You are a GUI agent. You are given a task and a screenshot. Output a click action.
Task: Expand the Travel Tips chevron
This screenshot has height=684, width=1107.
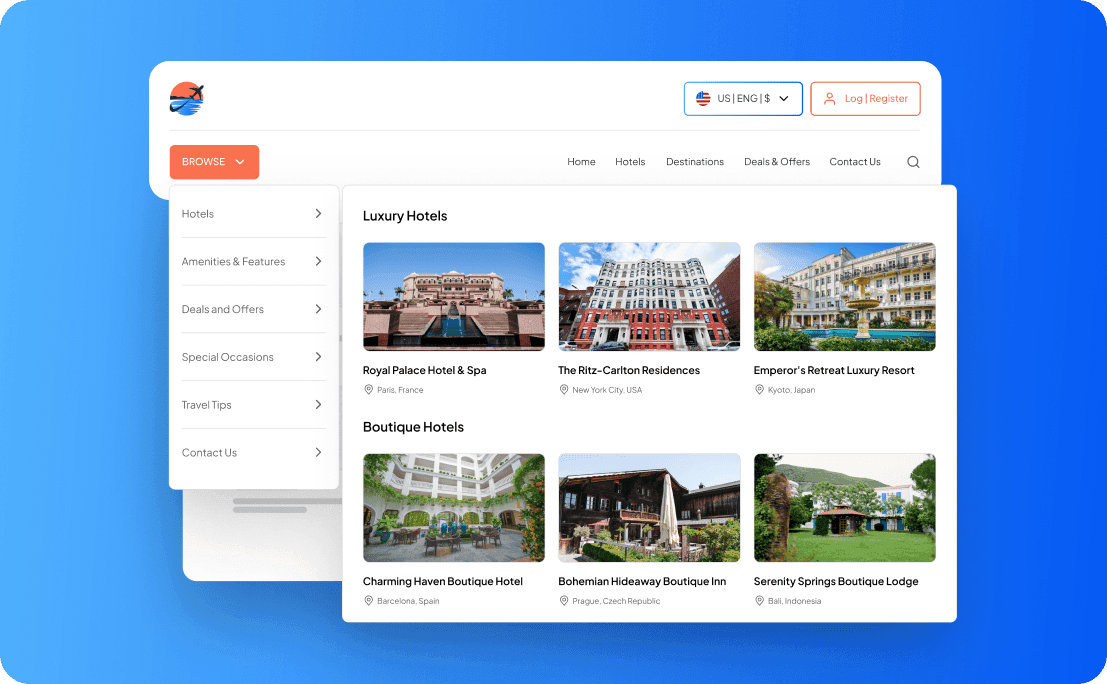click(318, 404)
